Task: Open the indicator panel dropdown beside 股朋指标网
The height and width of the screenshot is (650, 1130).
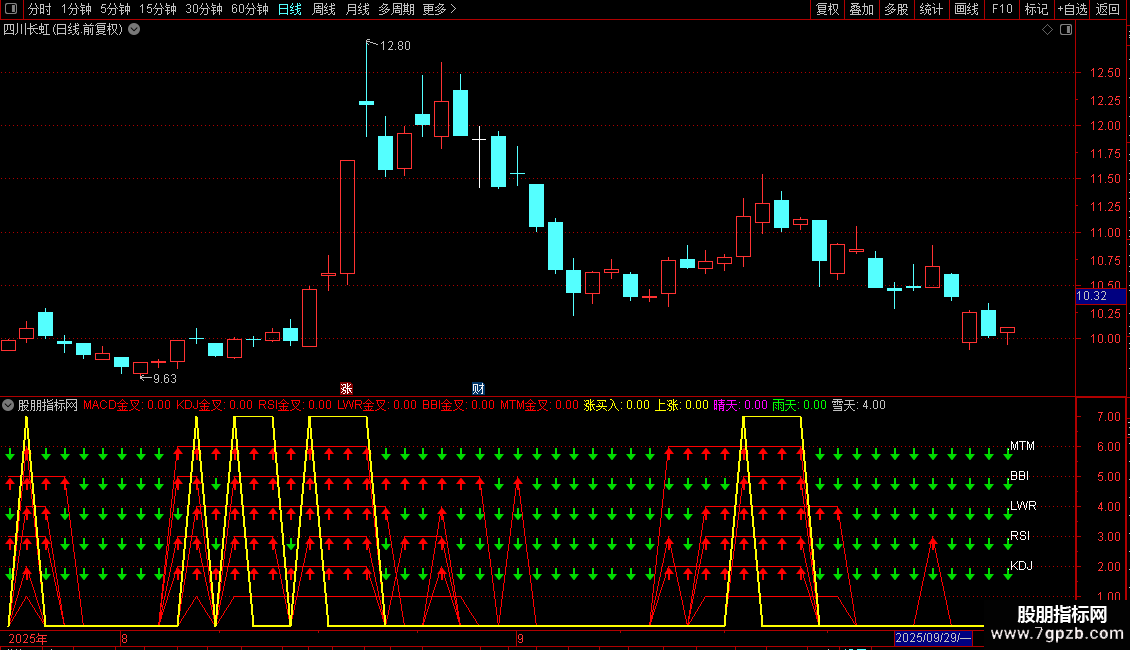Action: [8, 405]
